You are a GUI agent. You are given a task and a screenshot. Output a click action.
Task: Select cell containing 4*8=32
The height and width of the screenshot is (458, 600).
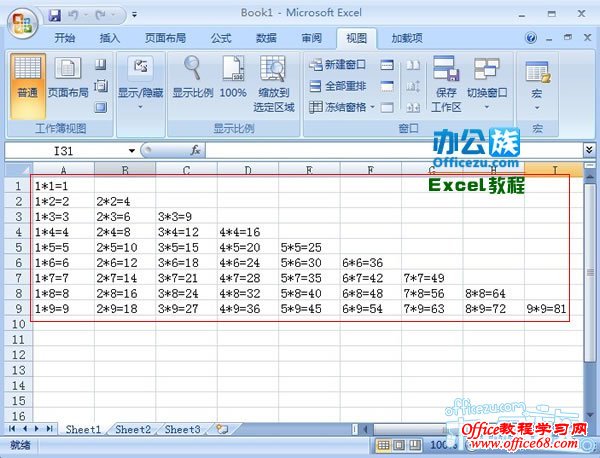pos(248,293)
